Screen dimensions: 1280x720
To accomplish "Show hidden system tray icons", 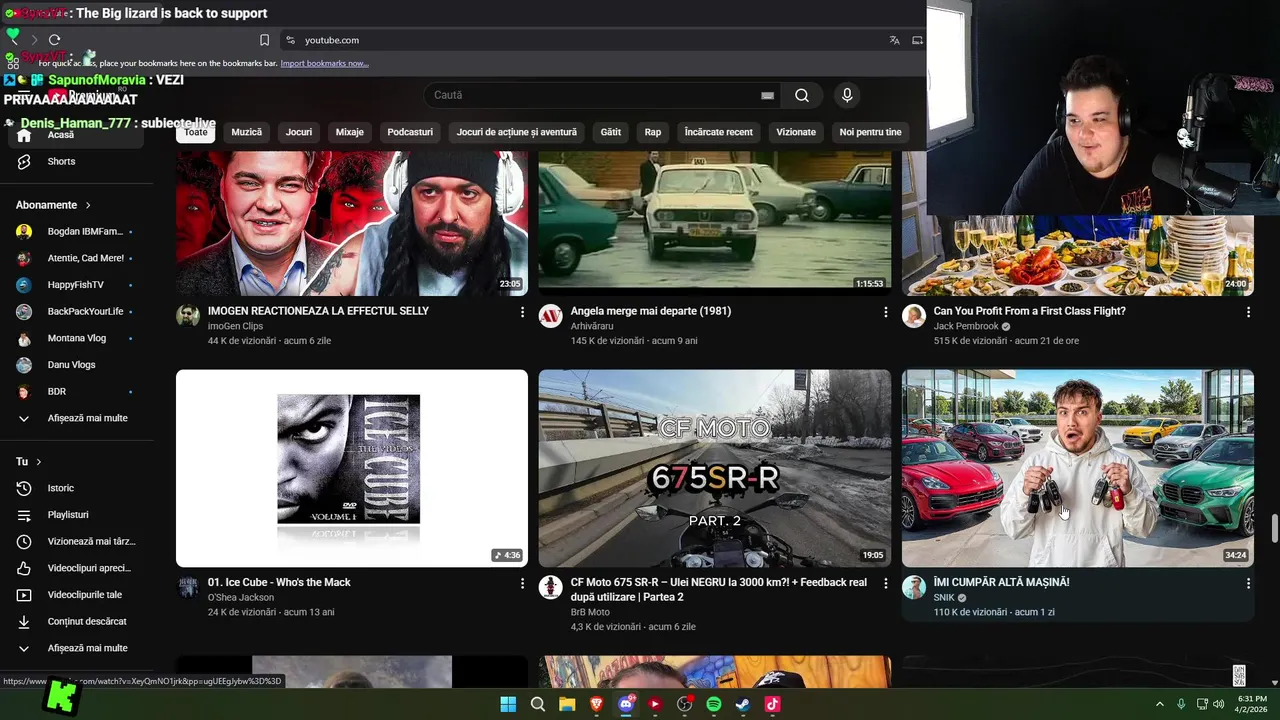I will [x=1160, y=704].
